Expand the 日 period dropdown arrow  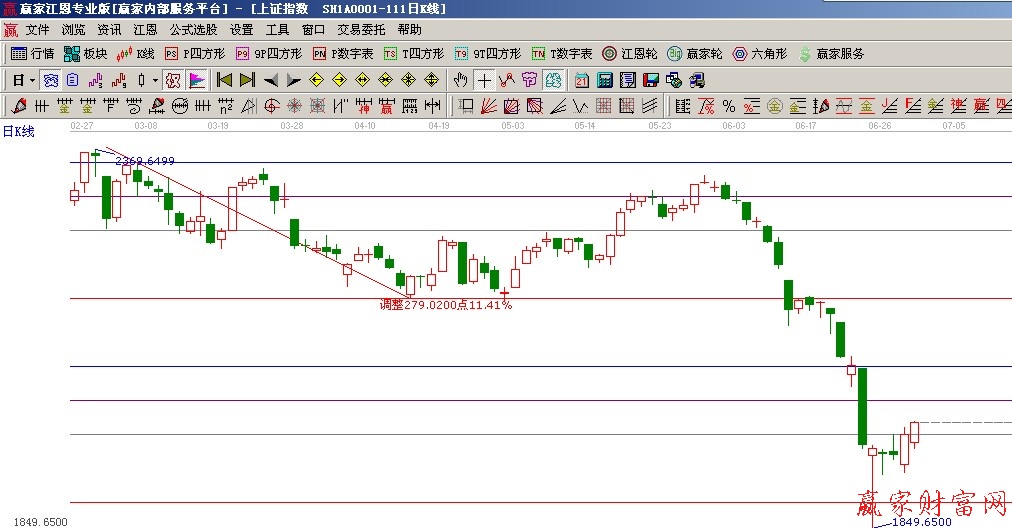click(32, 80)
